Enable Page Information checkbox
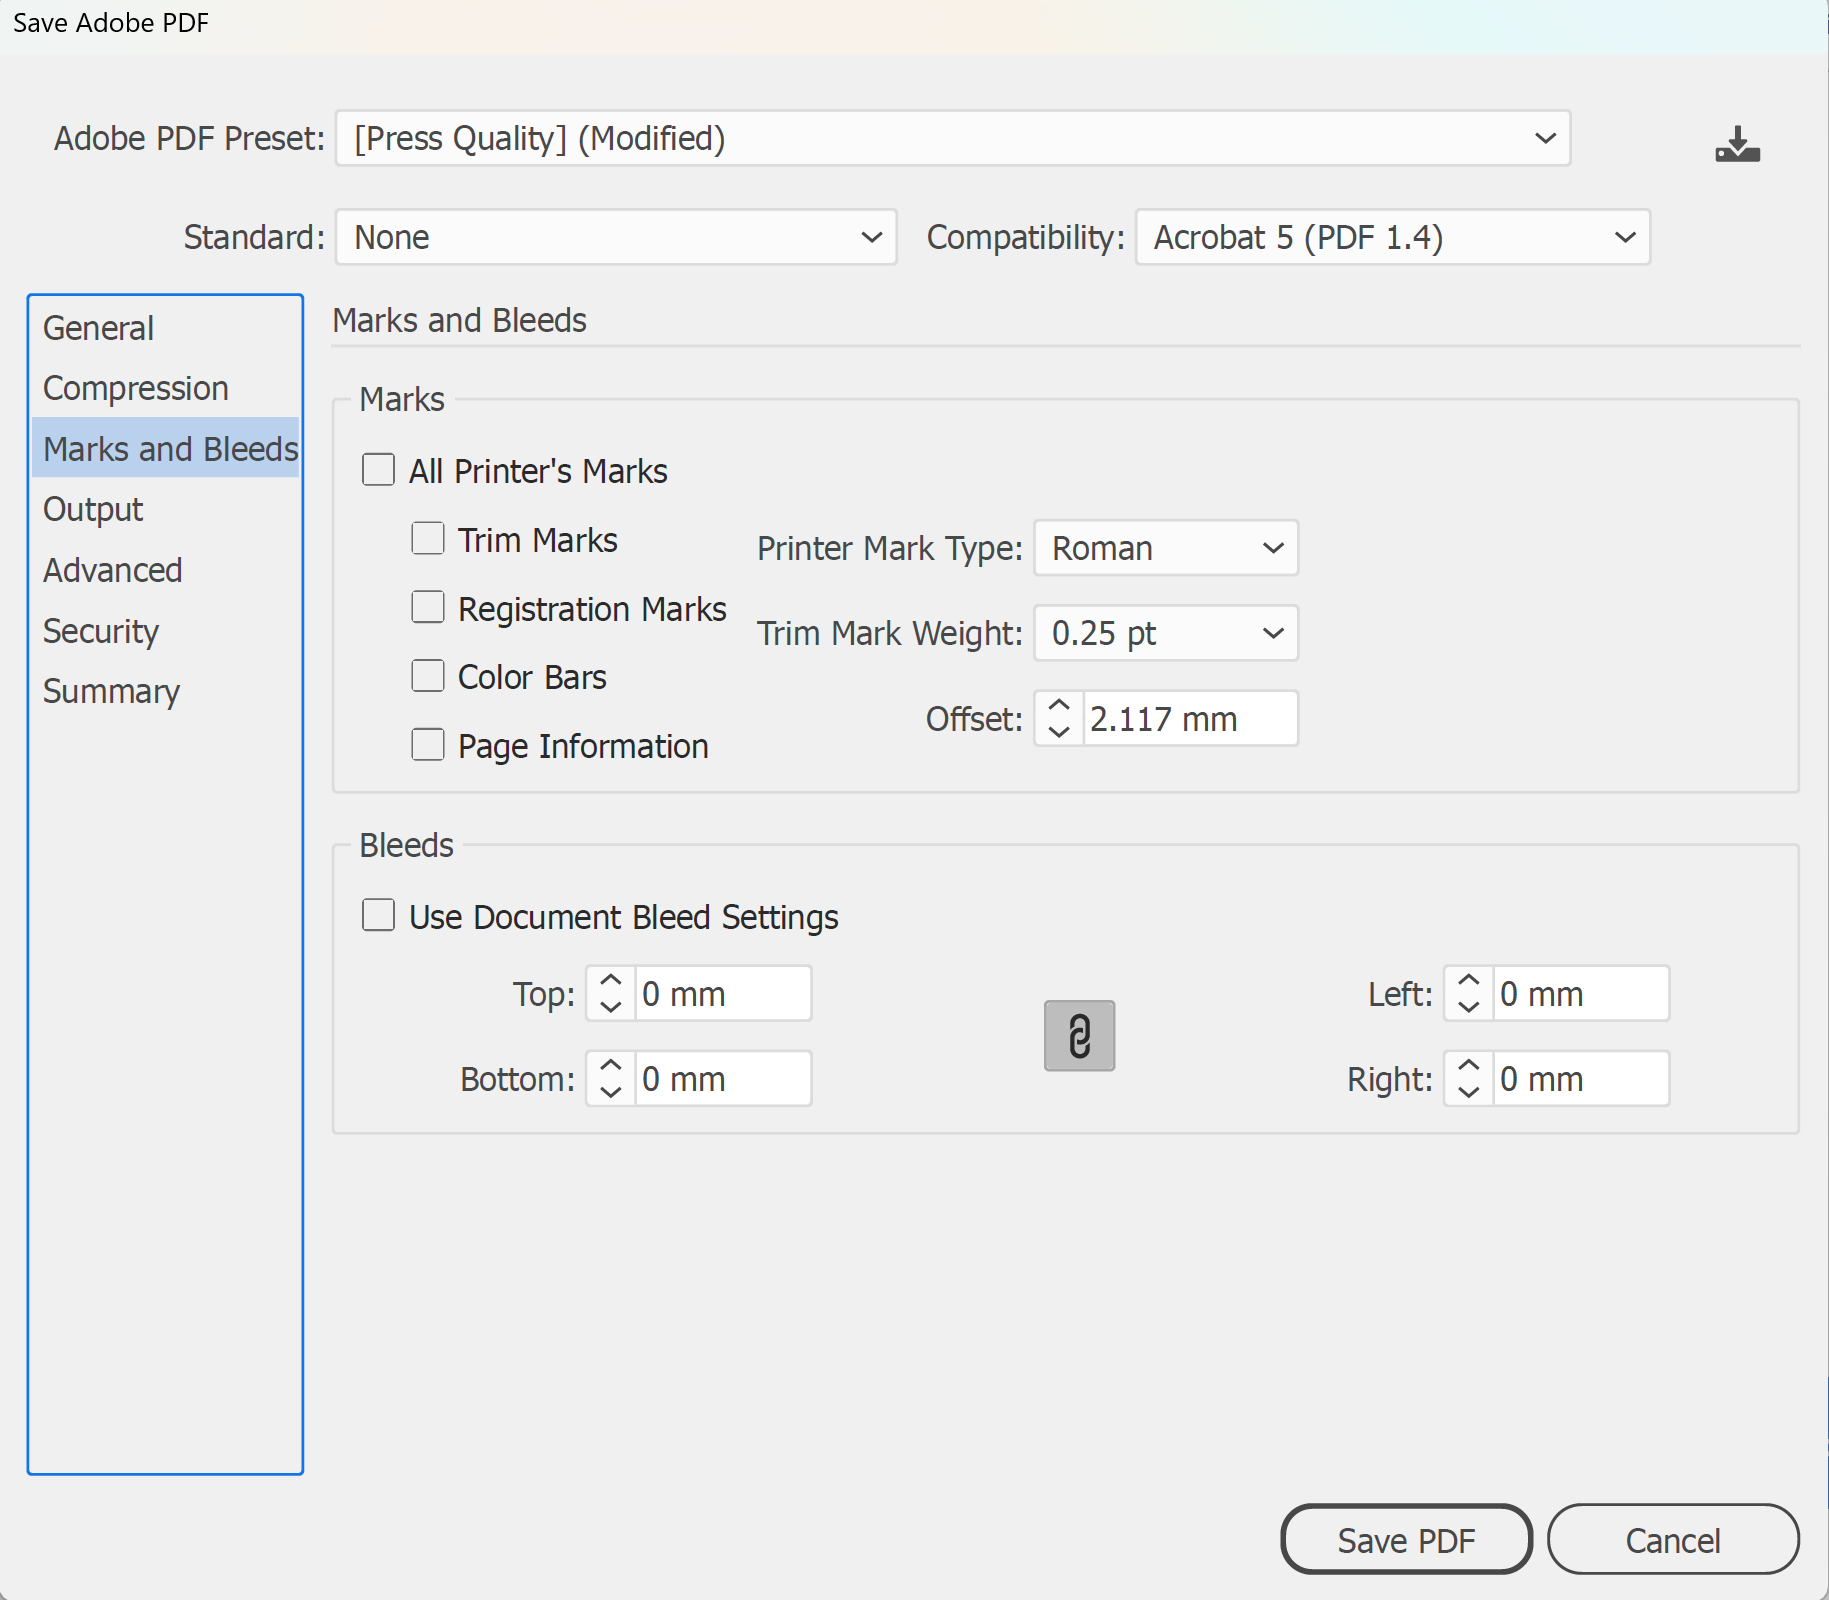The height and width of the screenshot is (1600, 1829). point(428,745)
